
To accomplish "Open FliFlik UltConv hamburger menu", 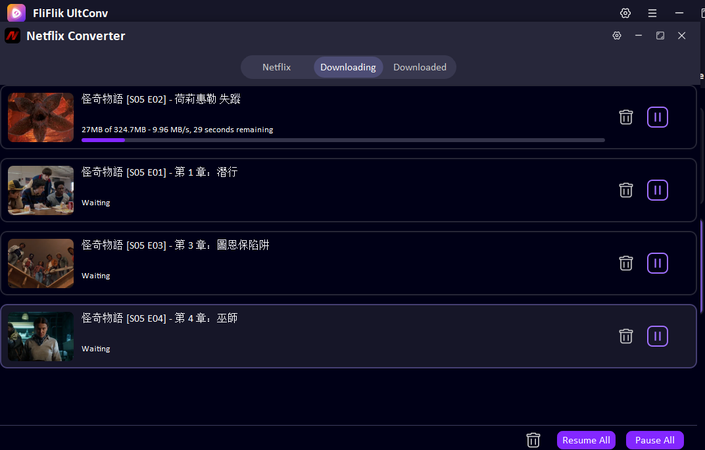I will coord(652,13).
